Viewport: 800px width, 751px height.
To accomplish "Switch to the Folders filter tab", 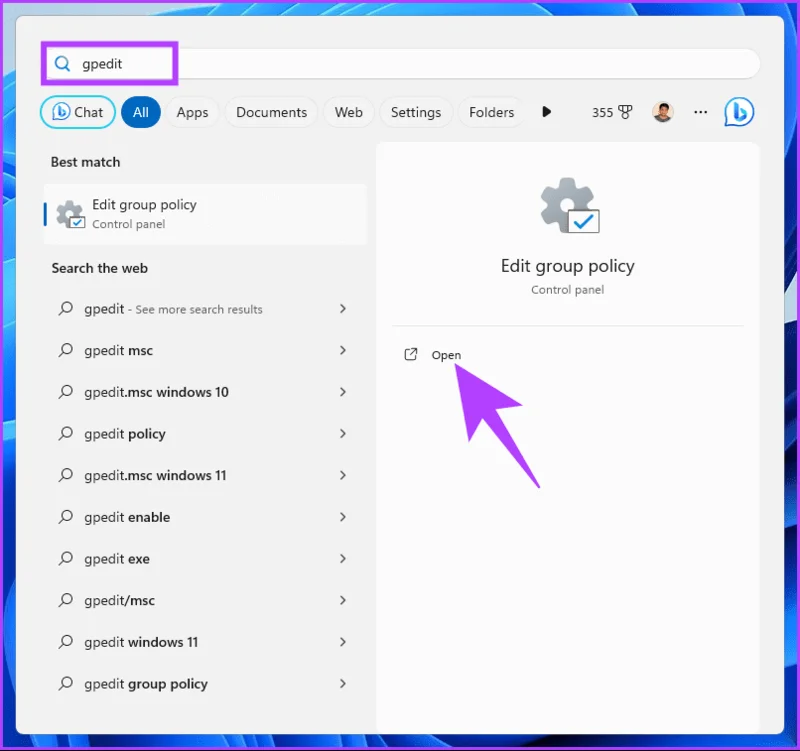I will (491, 112).
